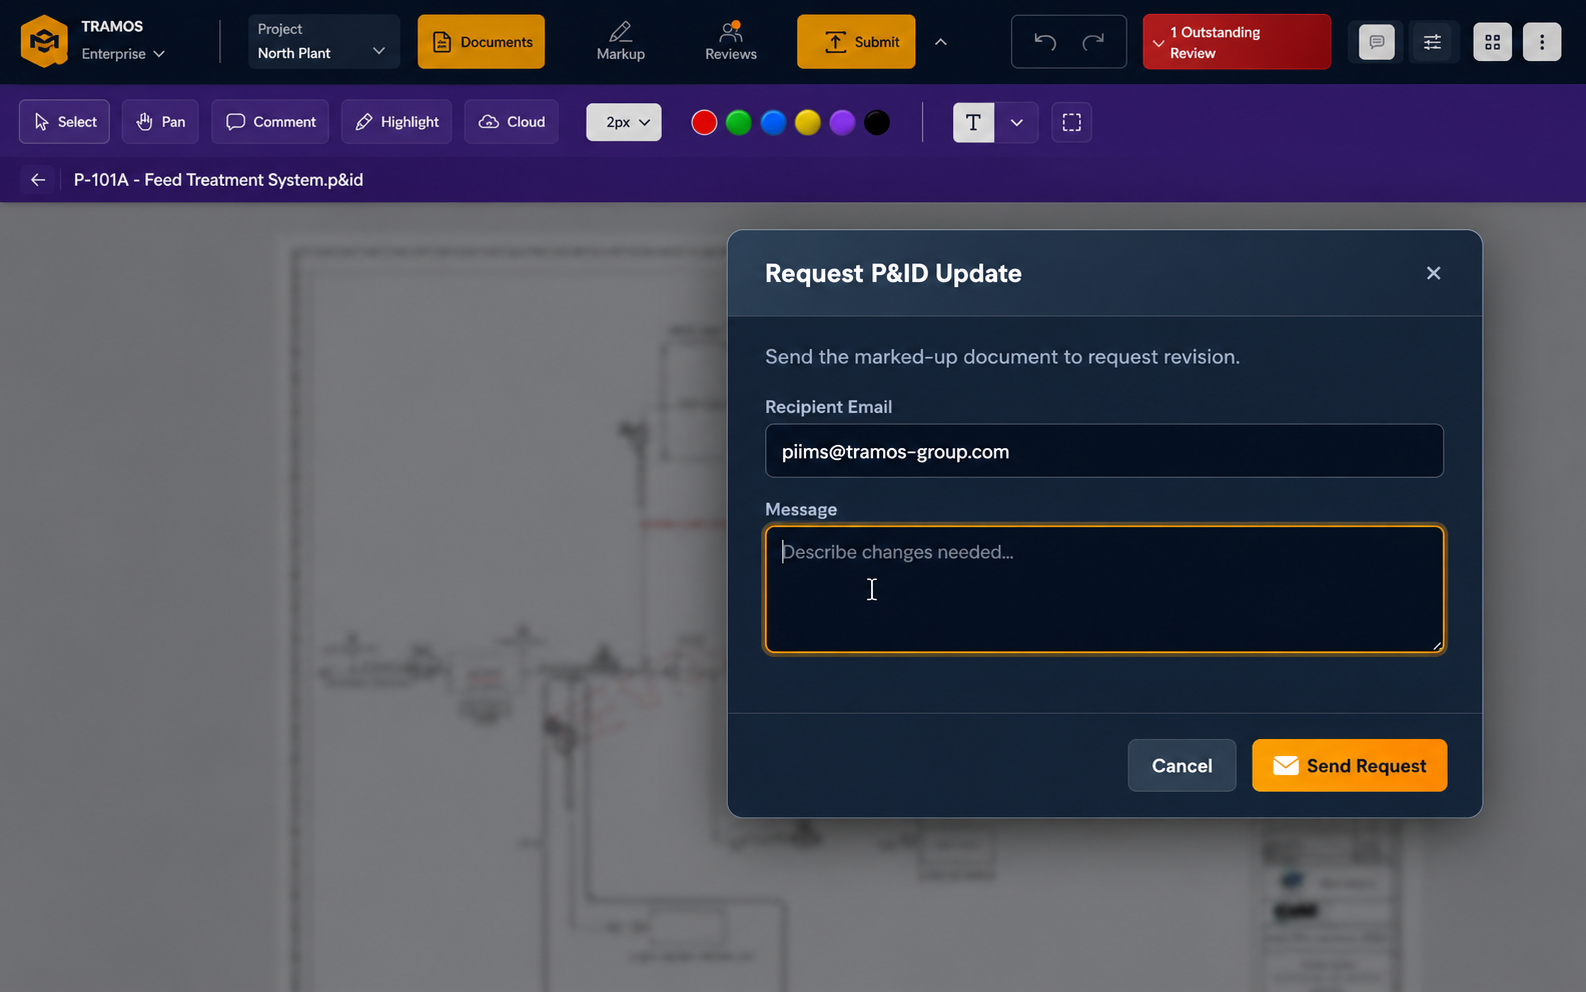Pick the red markup color
Screen dimensions: 1586x992
pos(704,122)
